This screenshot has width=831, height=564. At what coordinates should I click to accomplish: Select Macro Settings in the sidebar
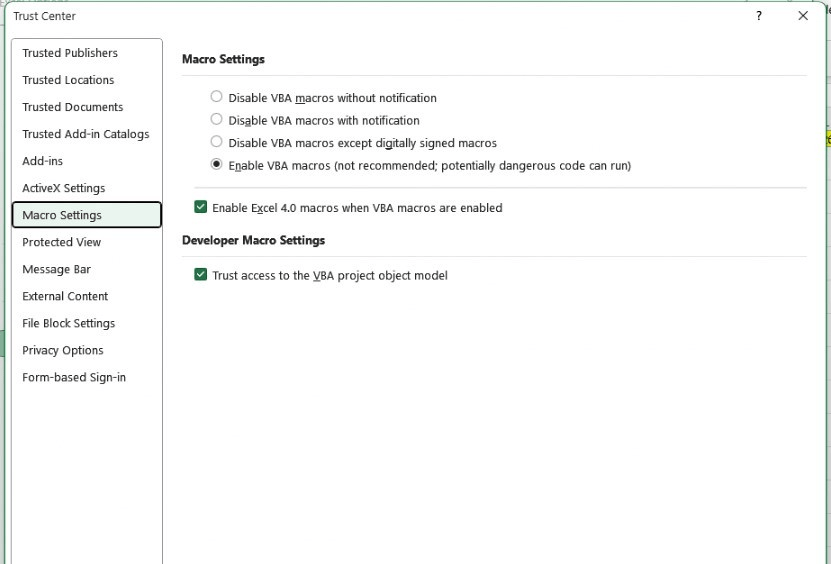click(87, 215)
